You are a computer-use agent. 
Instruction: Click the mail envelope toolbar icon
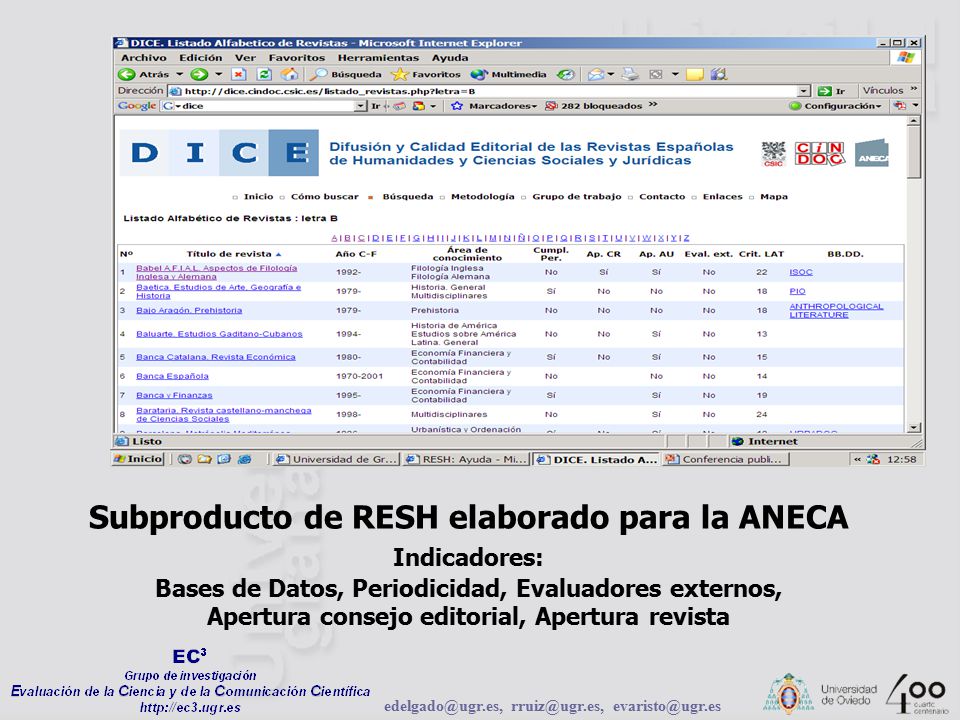tap(595, 75)
